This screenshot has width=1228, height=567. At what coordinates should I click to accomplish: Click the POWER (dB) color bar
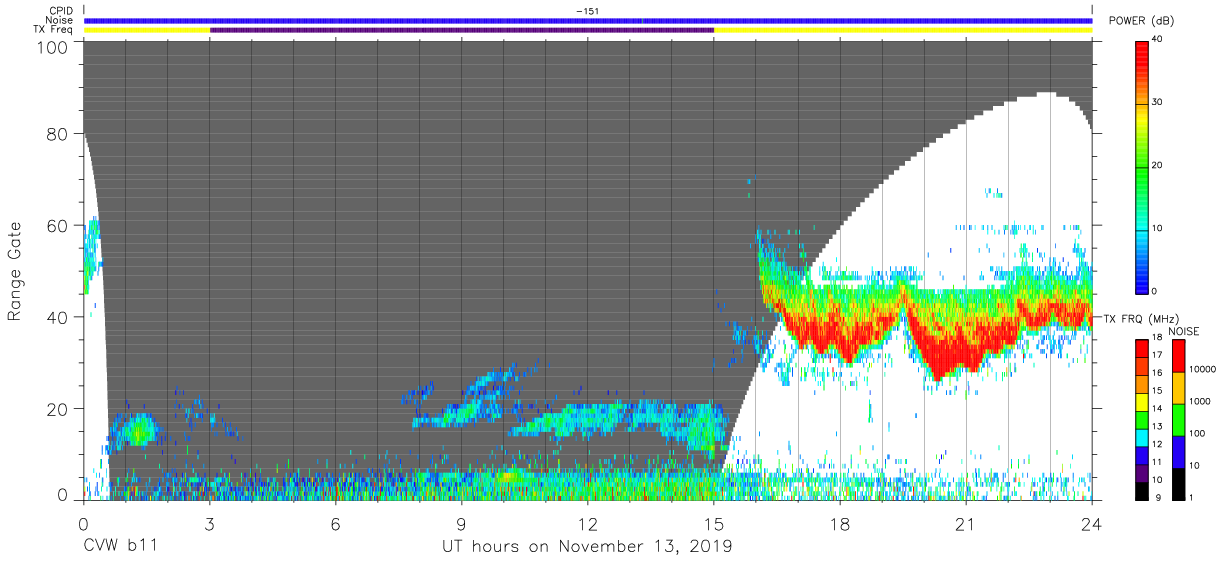tap(1142, 165)
